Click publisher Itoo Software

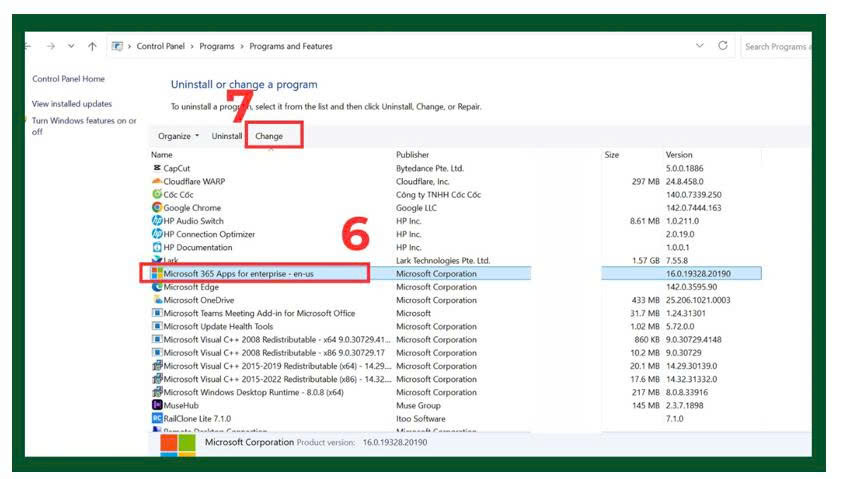(x=420, y=419)
